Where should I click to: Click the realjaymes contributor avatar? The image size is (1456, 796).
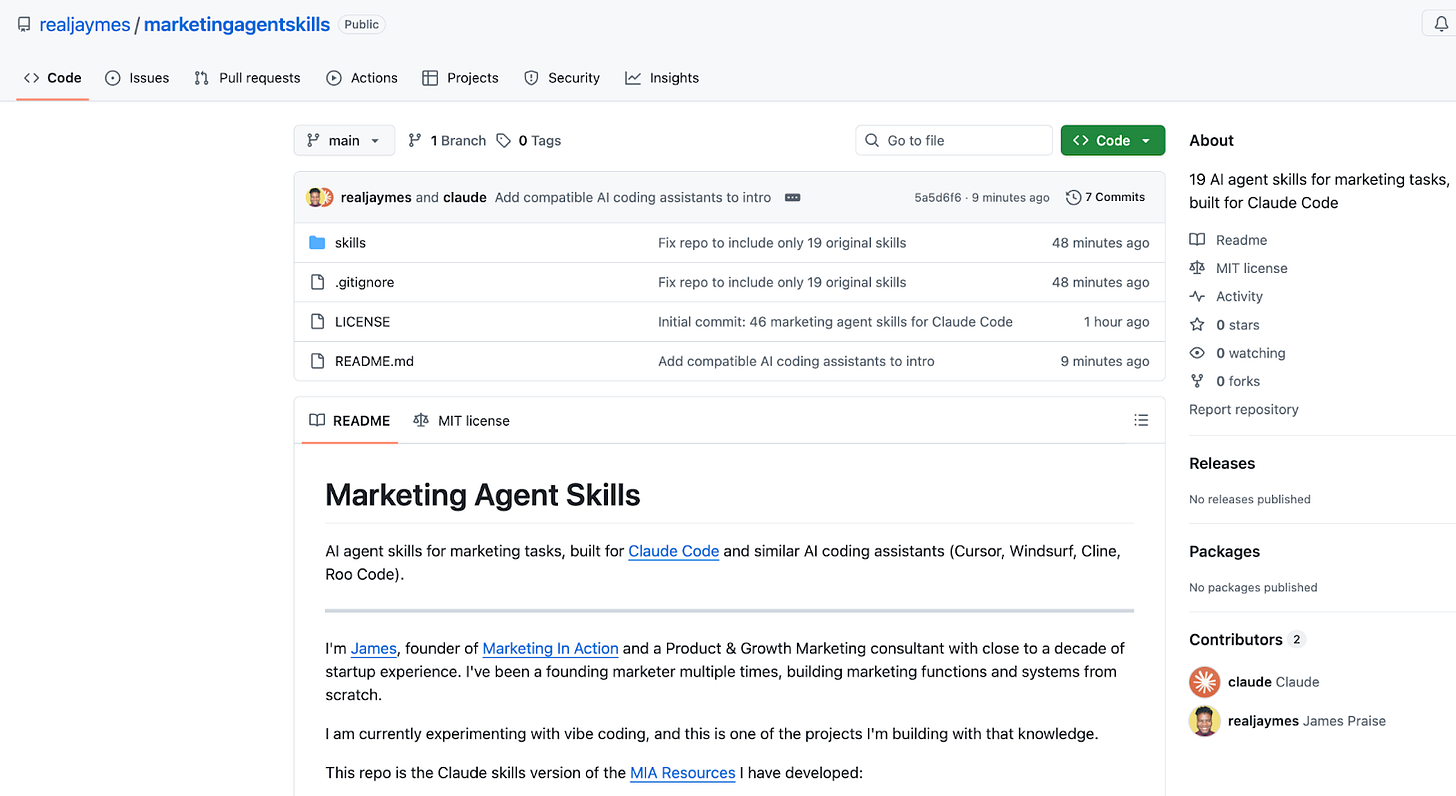1205,721
